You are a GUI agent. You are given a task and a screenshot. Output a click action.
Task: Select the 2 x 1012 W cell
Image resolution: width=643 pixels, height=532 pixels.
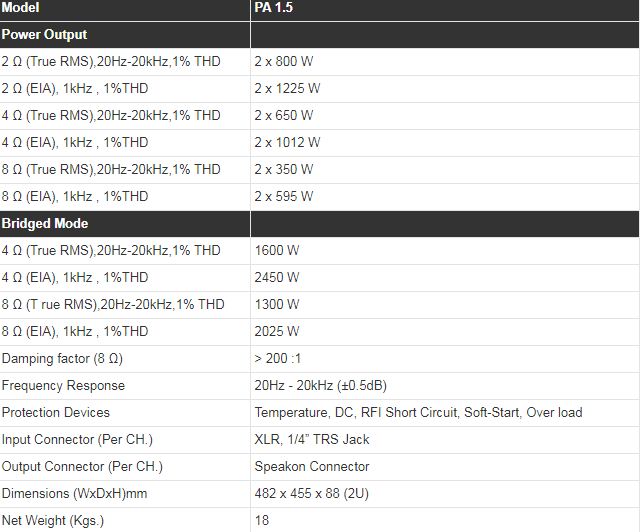point(287,143)
